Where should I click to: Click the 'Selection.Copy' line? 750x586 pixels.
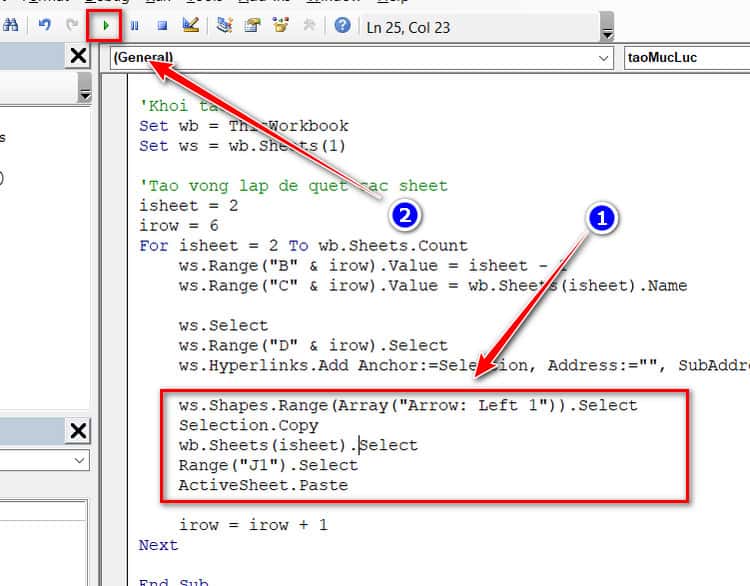point(248,425)
